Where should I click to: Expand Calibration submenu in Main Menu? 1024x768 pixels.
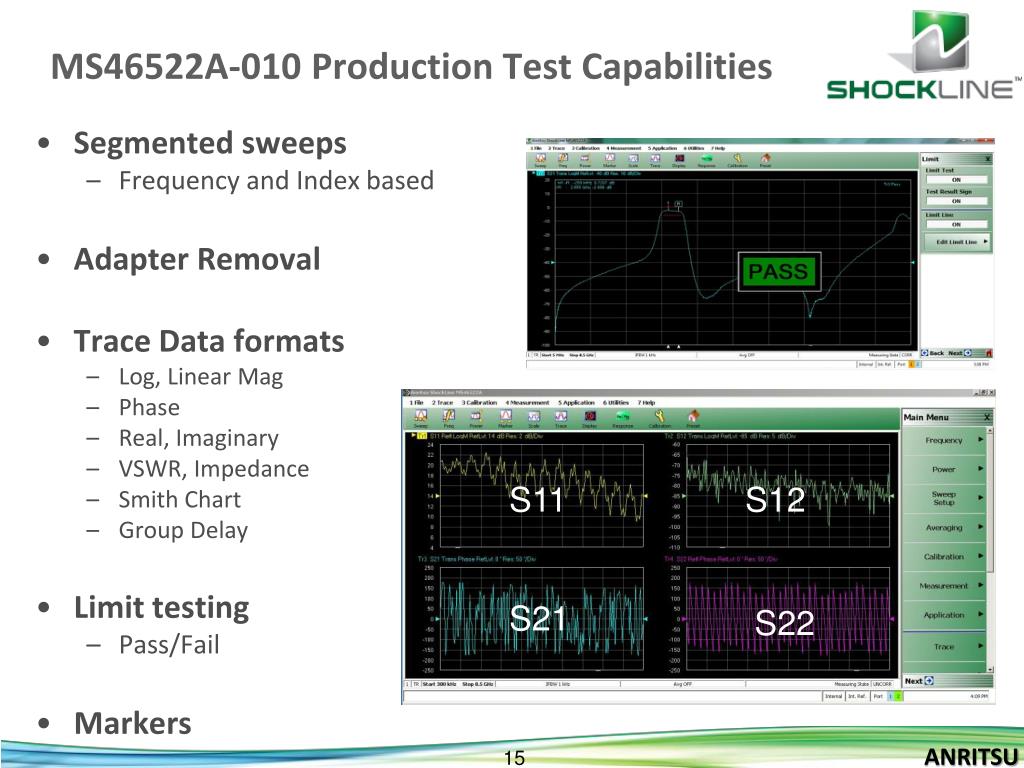pyautogui.click(x=944, y=556)
